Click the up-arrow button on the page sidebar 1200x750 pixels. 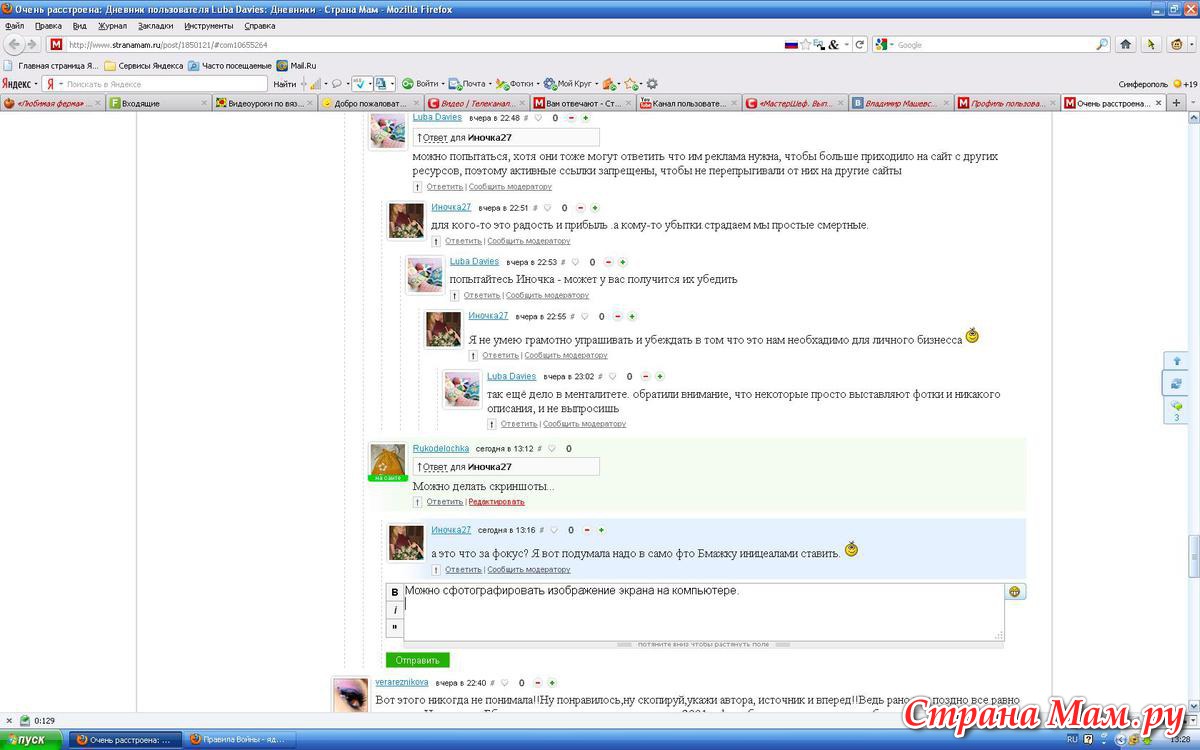pos(1176,360)
